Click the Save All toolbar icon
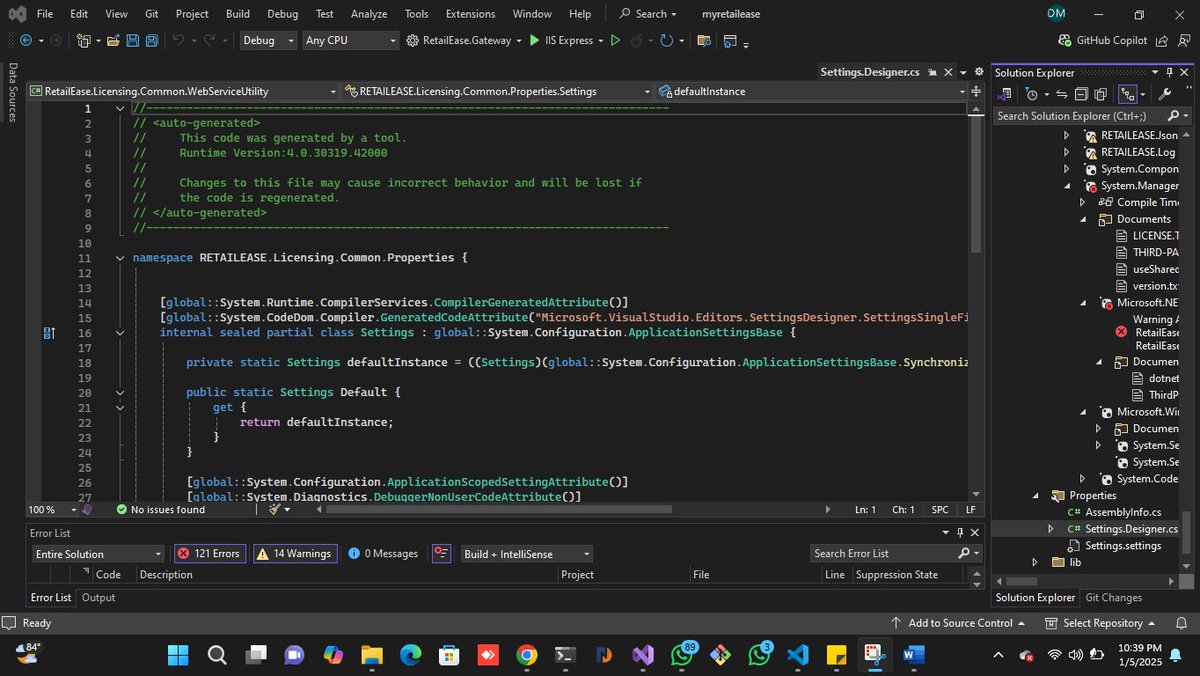 (x=151, y=41)
